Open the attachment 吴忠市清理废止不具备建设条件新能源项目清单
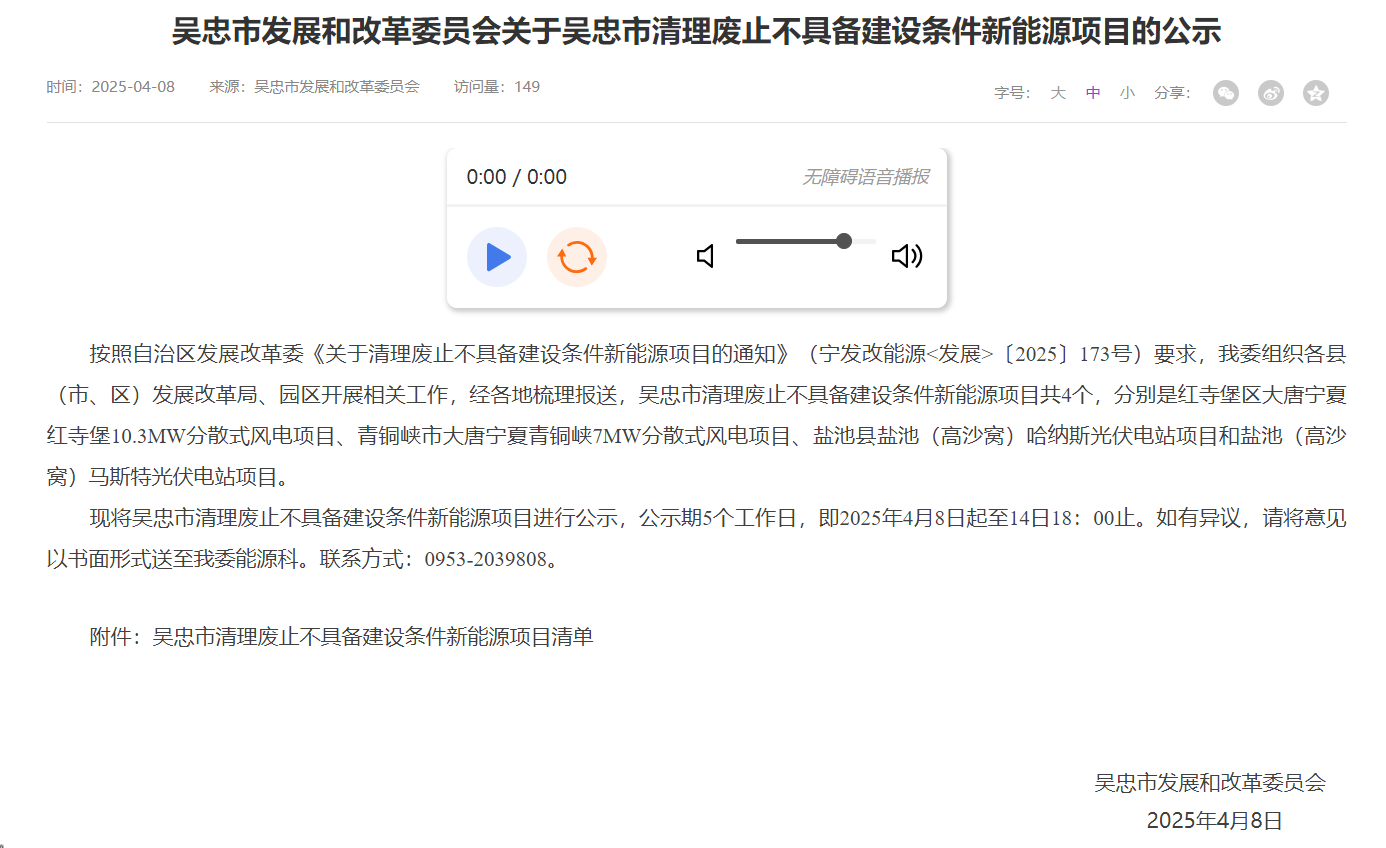Screen dimensions: 1386x848 click(372, 637)
